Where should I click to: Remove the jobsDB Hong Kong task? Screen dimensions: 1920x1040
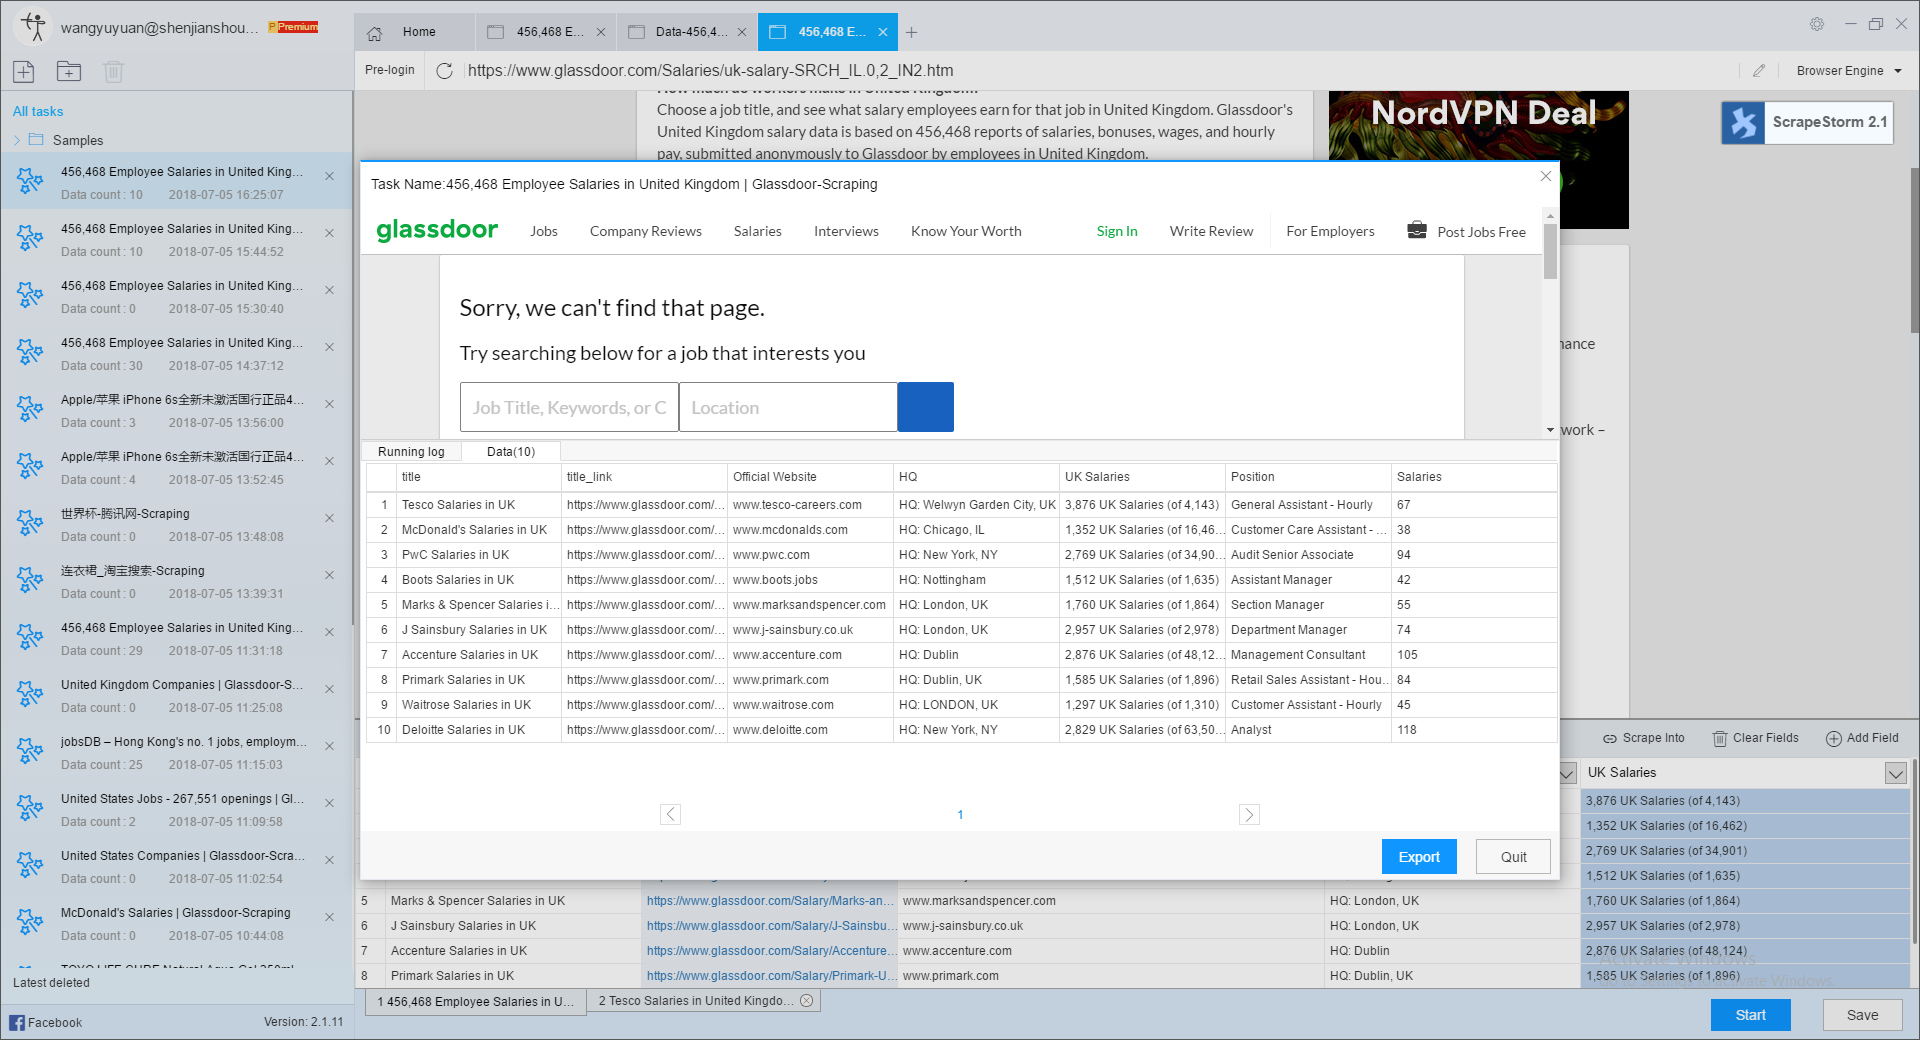[x=329, y=746]
